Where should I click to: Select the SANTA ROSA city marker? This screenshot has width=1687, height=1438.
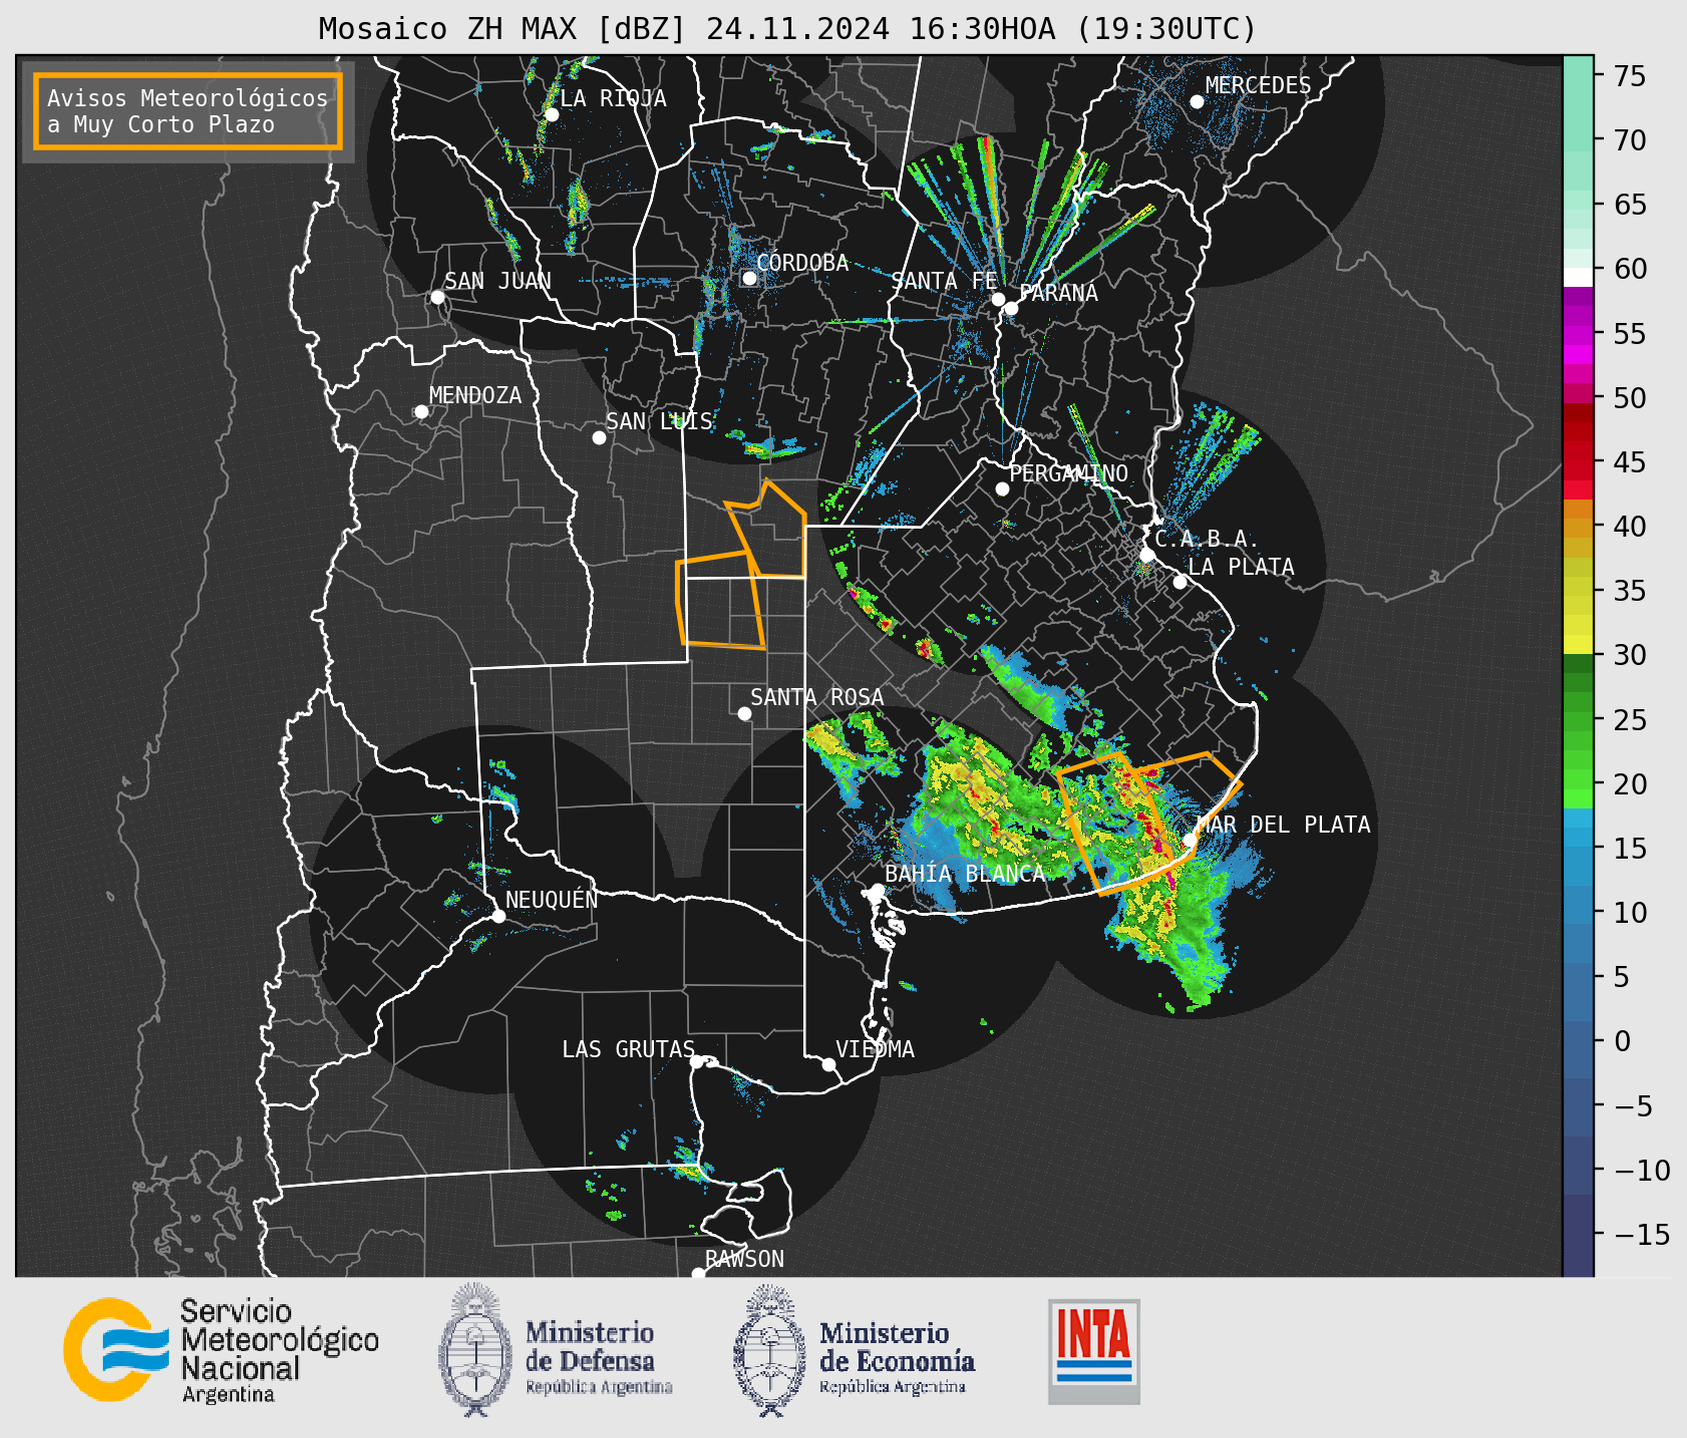click(744, 714)
